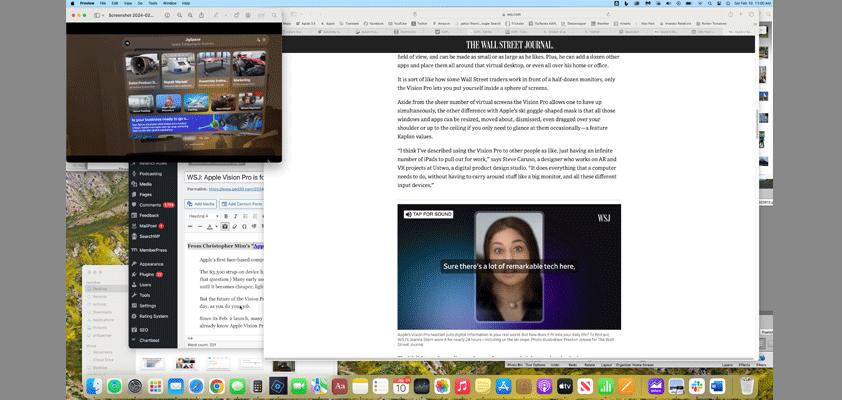This screenshot has width=842, height=400.
Task: Share the screenshot from Preview toolbar
Action: click(201, 15)
